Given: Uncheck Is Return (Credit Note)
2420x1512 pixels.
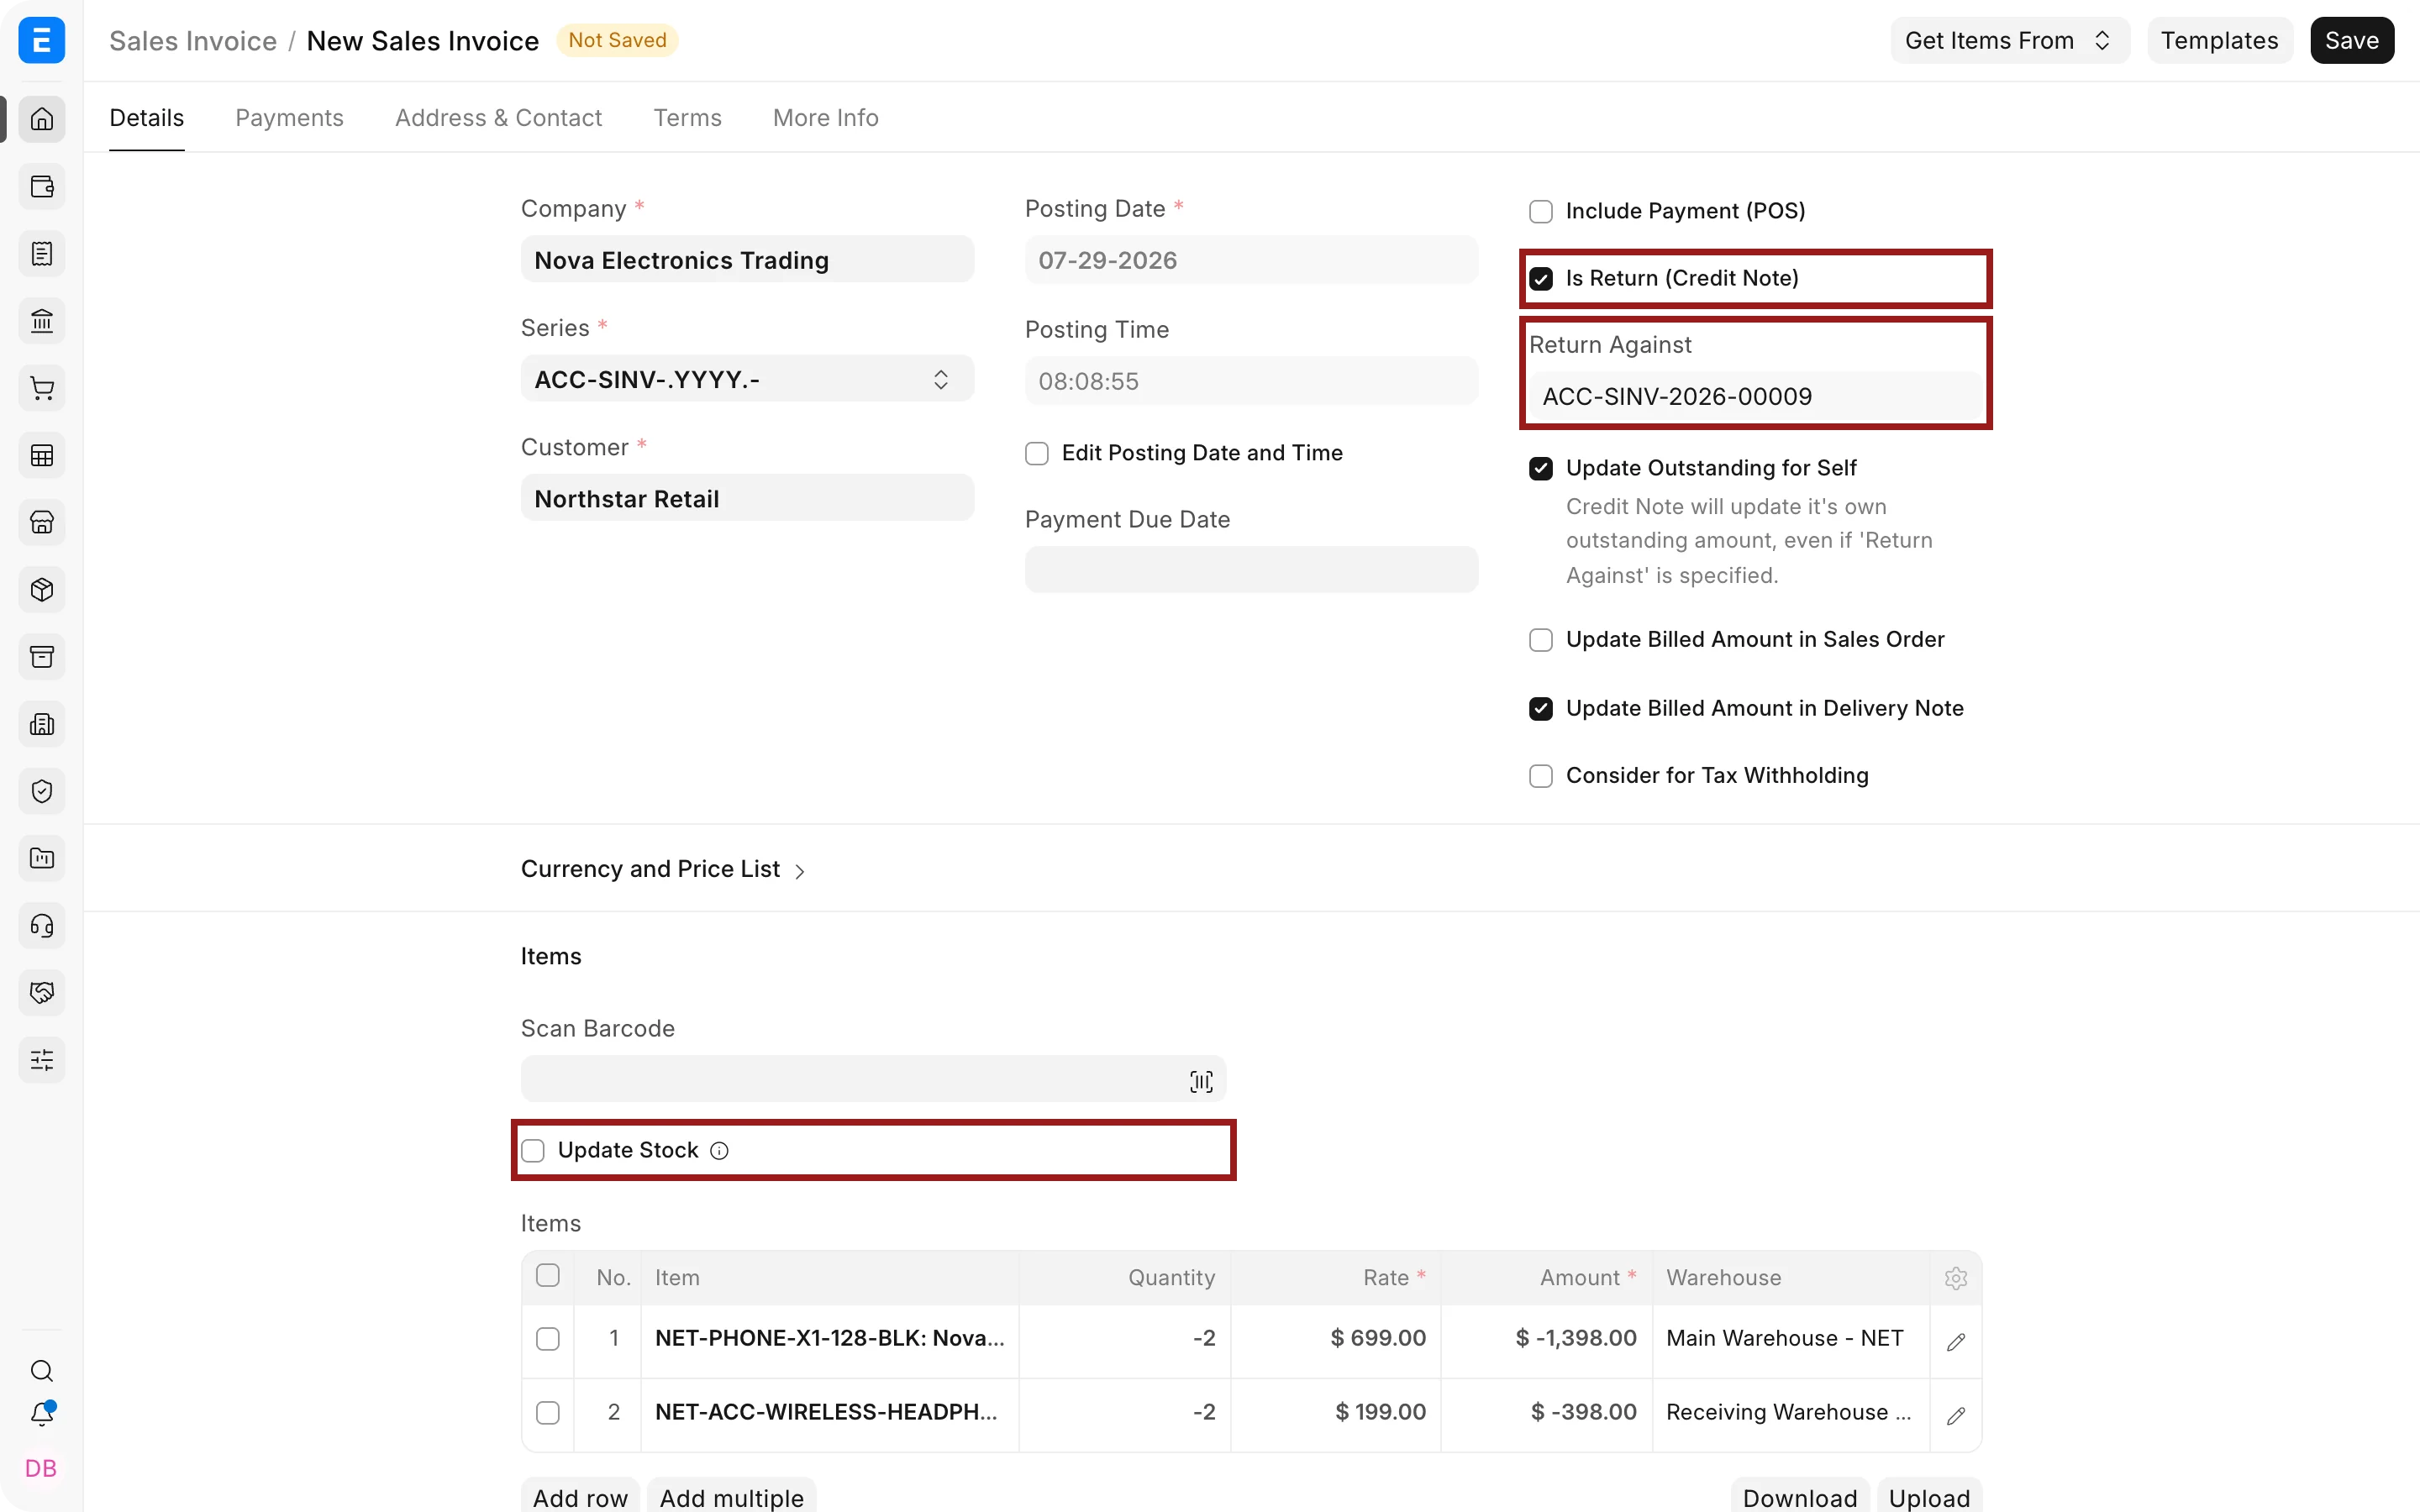Looking at the screenshot, I should click(1541, 278).
